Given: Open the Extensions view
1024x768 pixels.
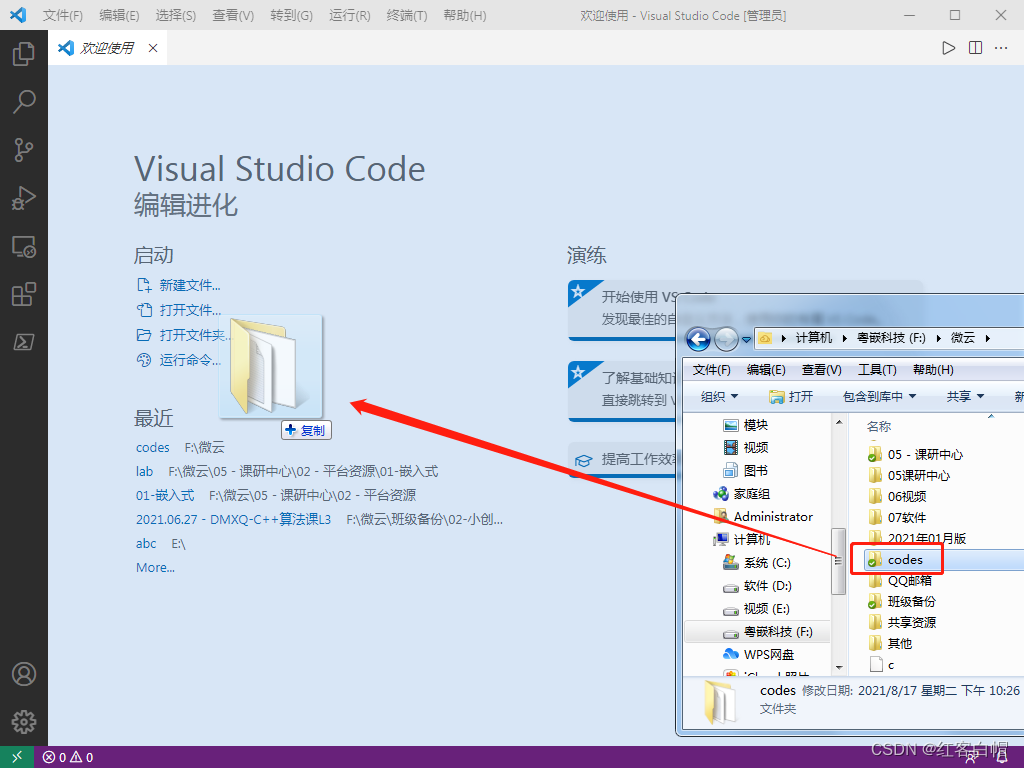Looking at the screenshot, I should [24, 295].
